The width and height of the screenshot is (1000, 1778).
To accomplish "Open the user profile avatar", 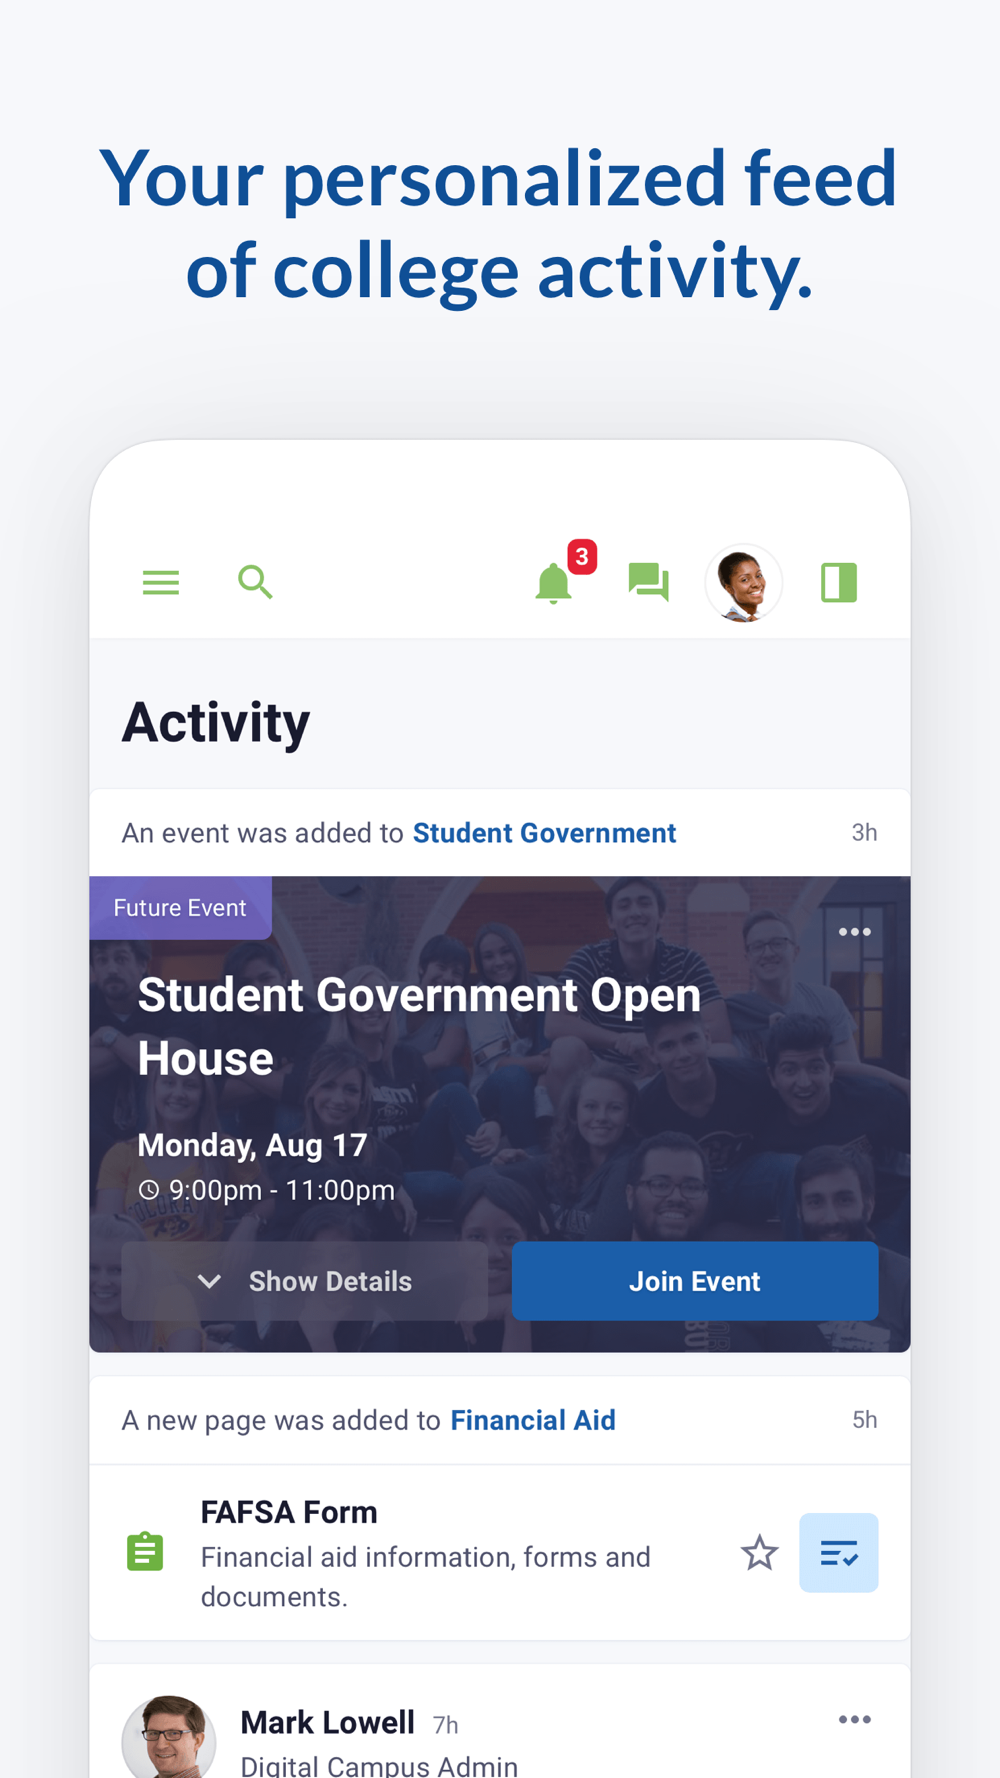I will [x=743, y=583].
